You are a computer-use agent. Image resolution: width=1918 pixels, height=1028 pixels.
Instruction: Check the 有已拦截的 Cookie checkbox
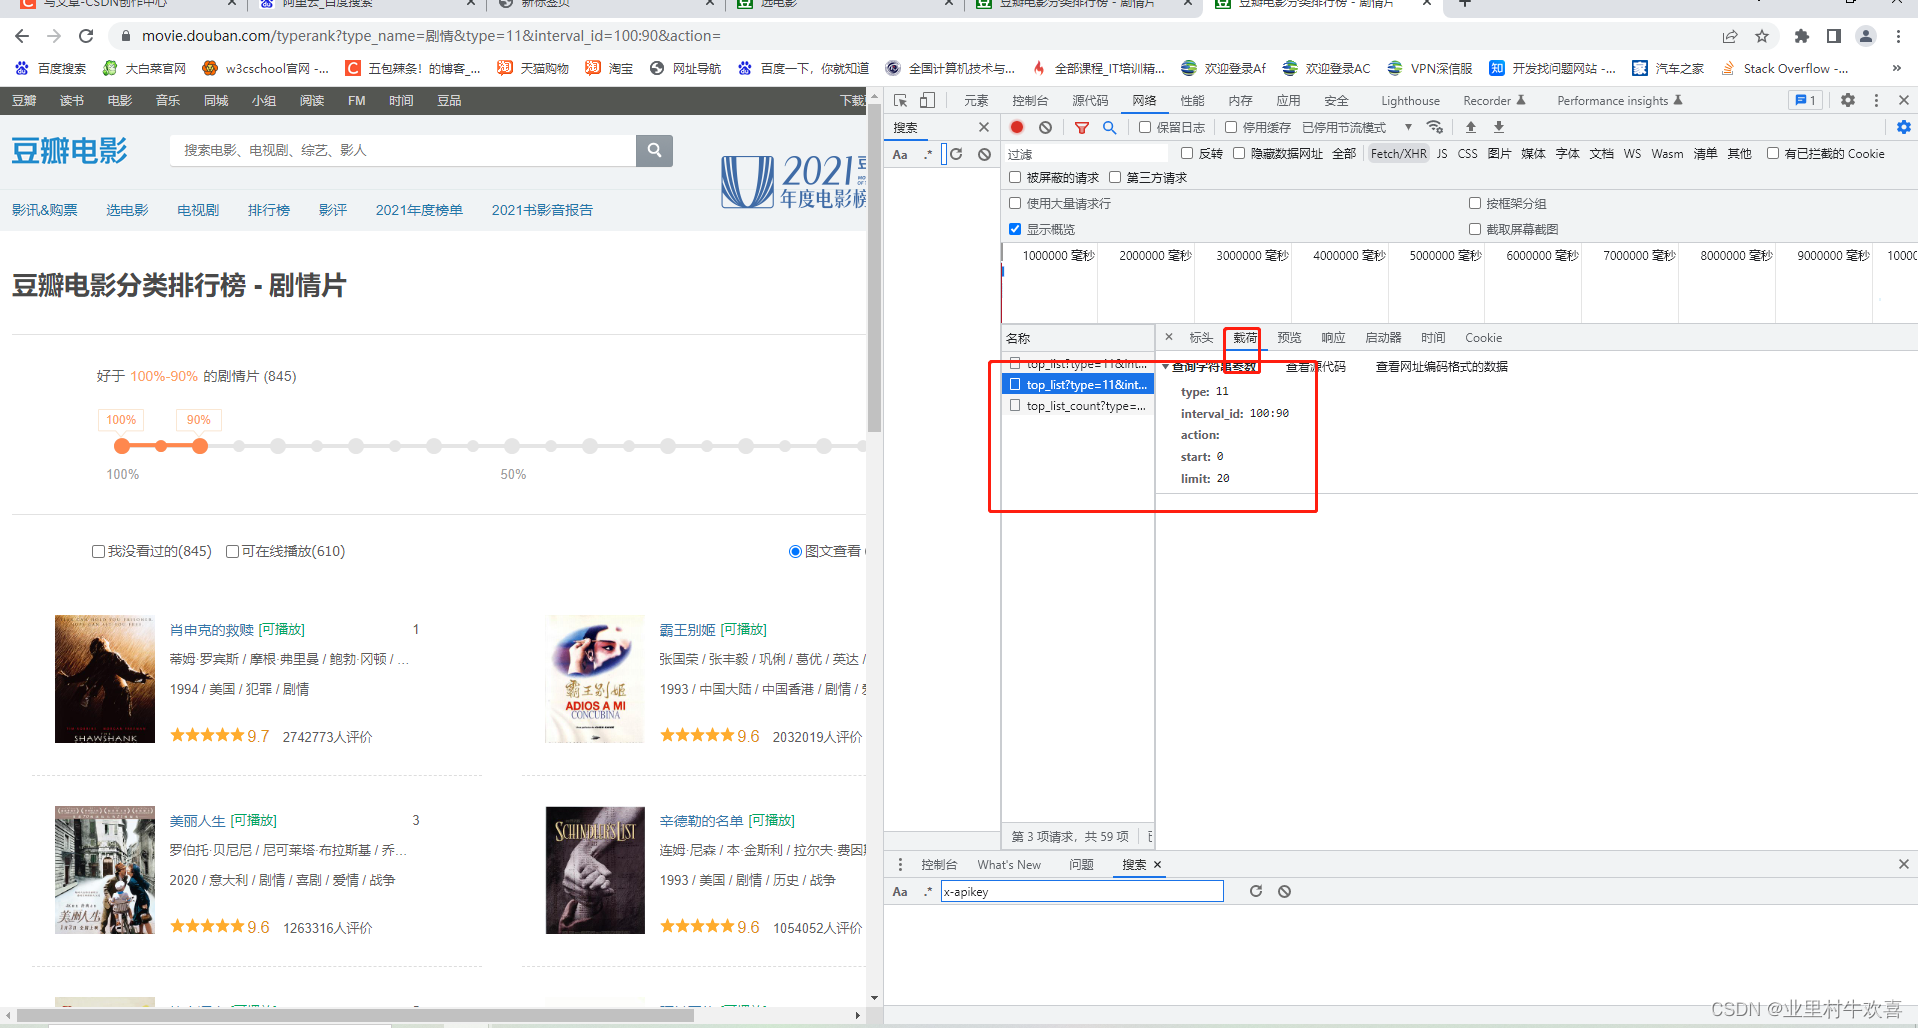pos(1773,153)
